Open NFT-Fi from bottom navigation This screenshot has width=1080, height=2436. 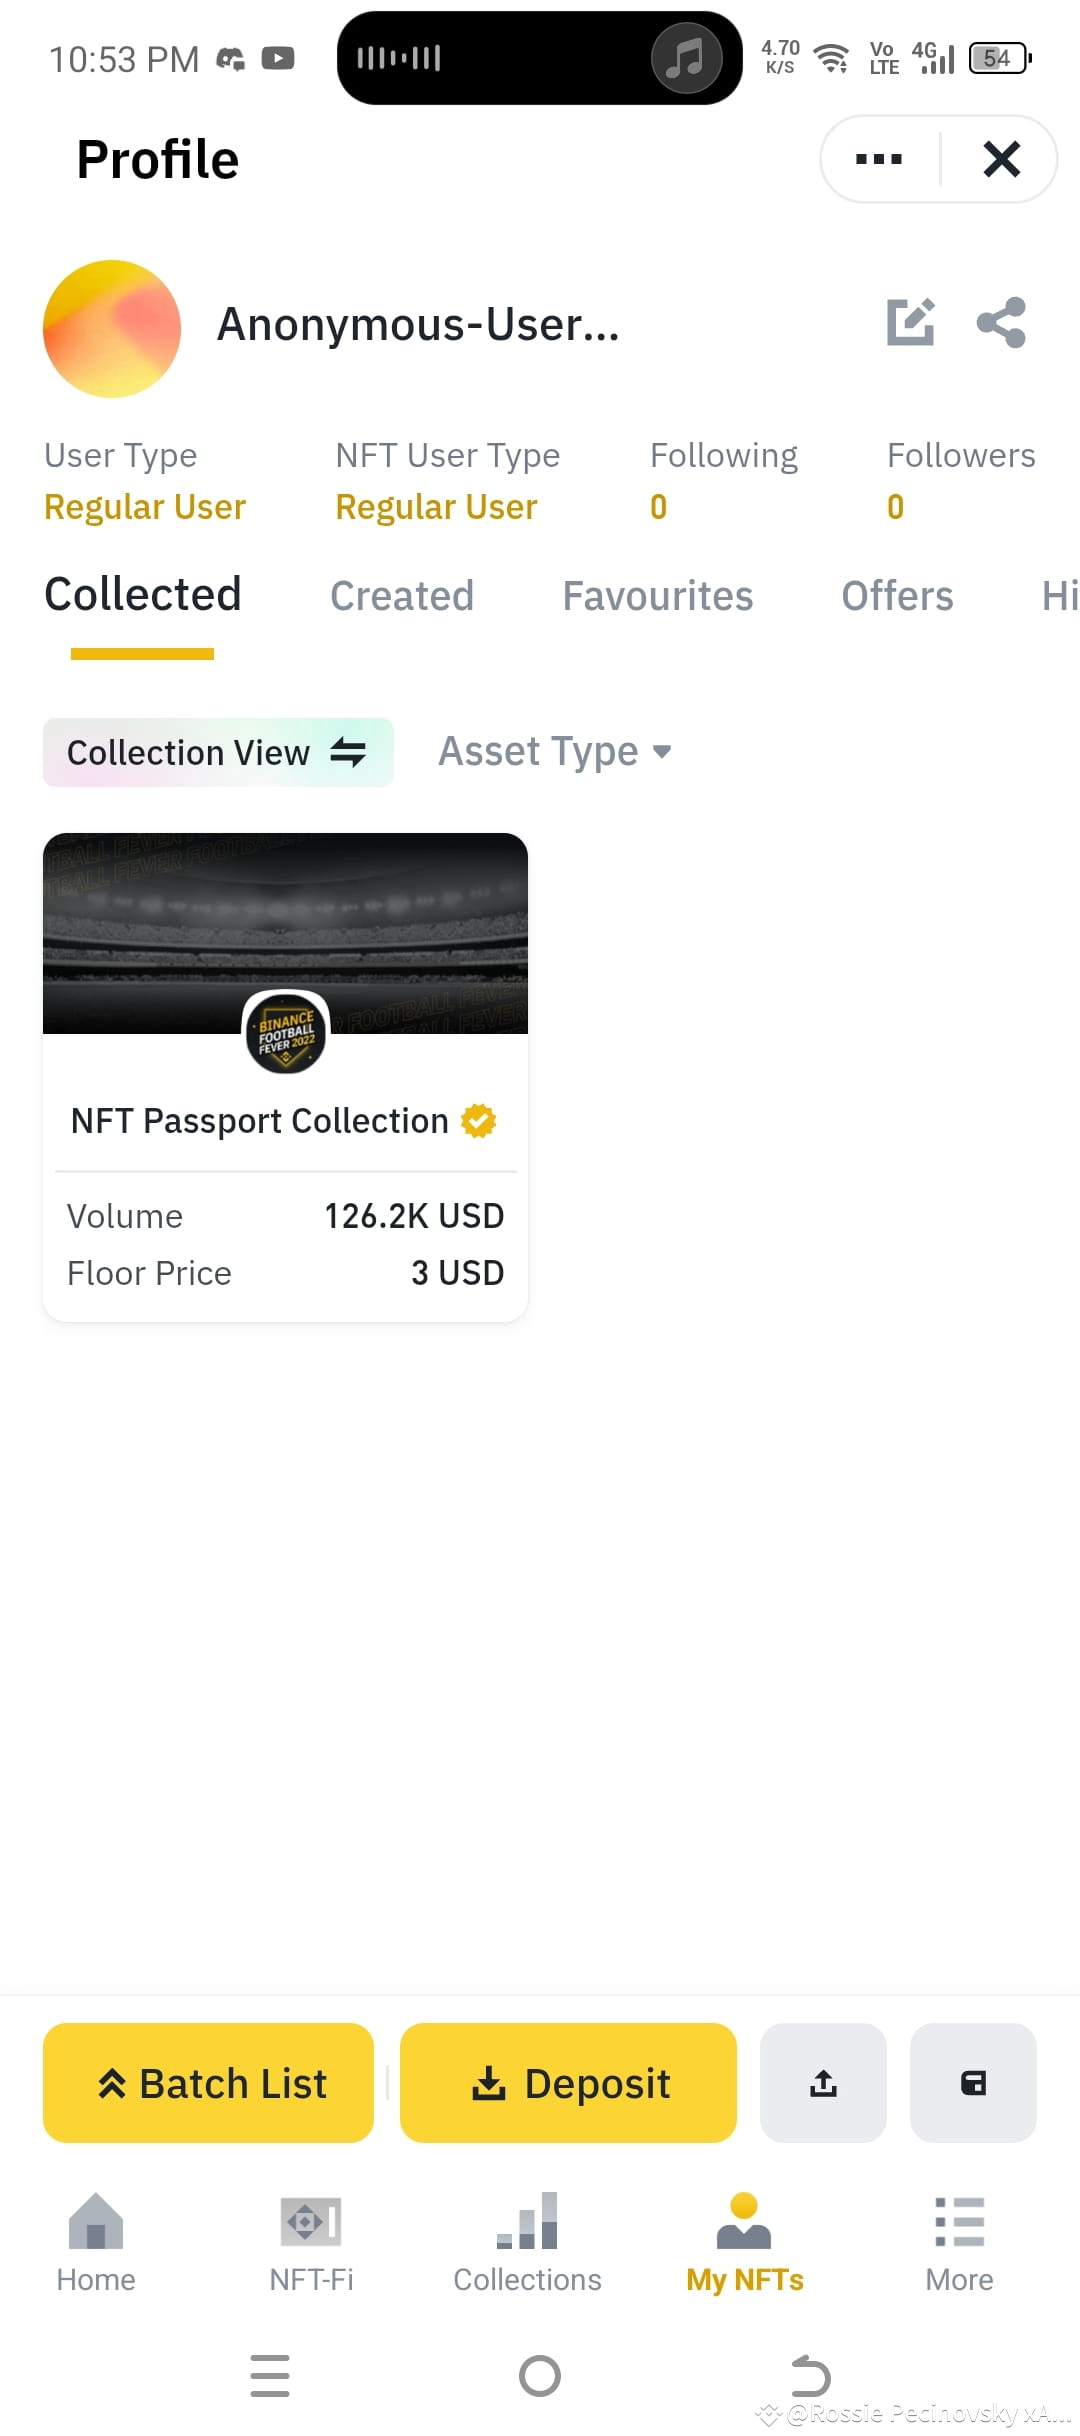311,2242
